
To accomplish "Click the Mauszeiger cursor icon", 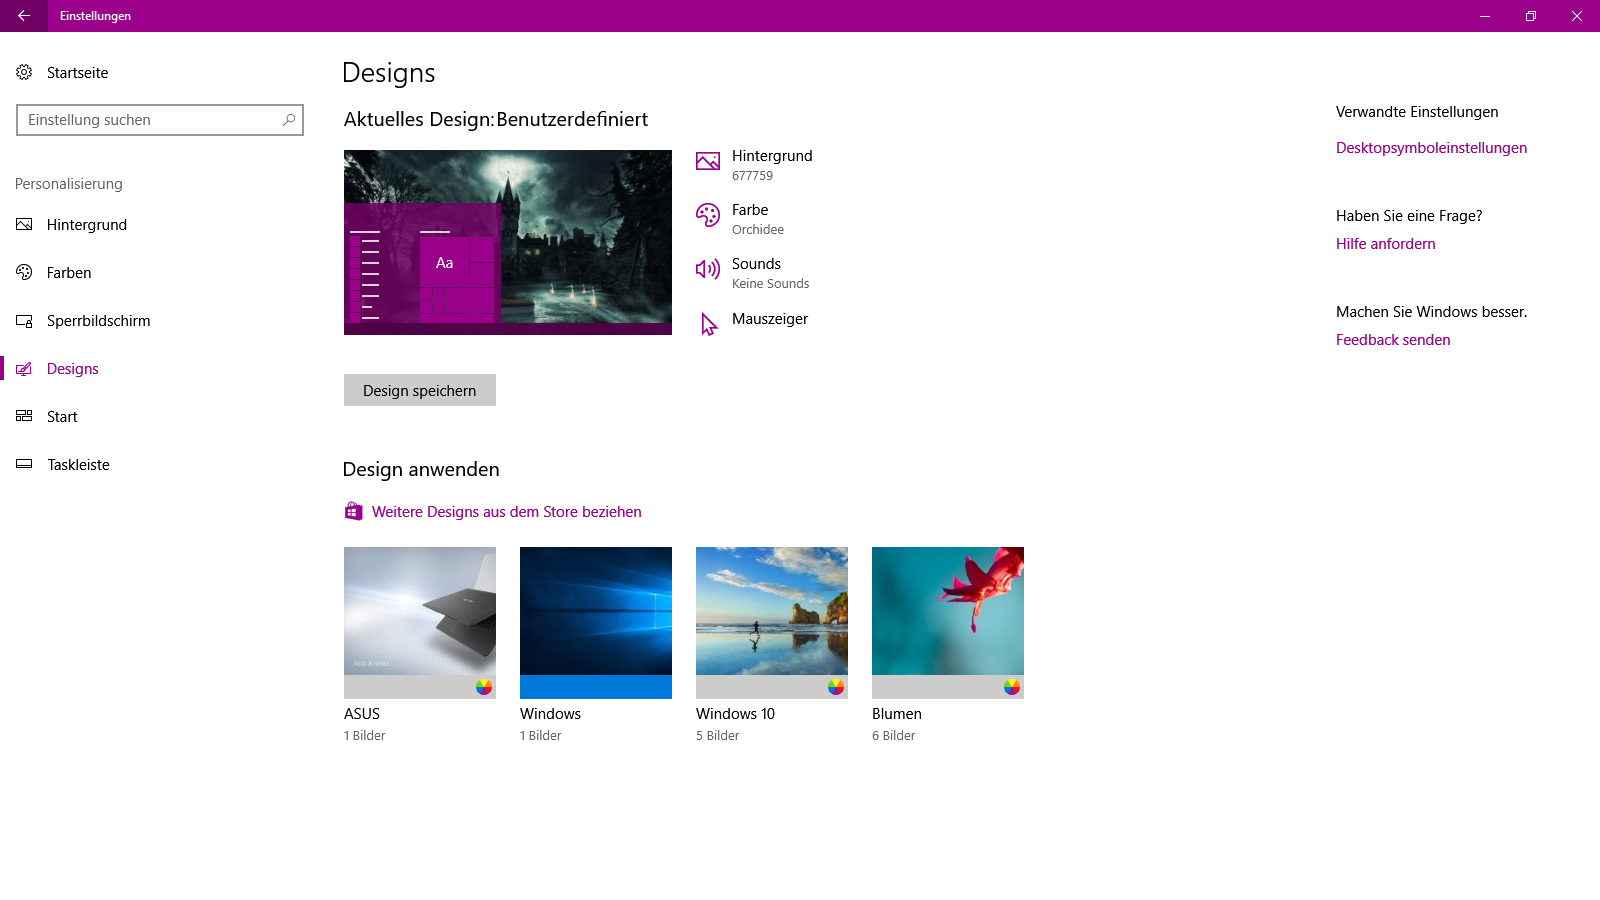I will point(708,323).
